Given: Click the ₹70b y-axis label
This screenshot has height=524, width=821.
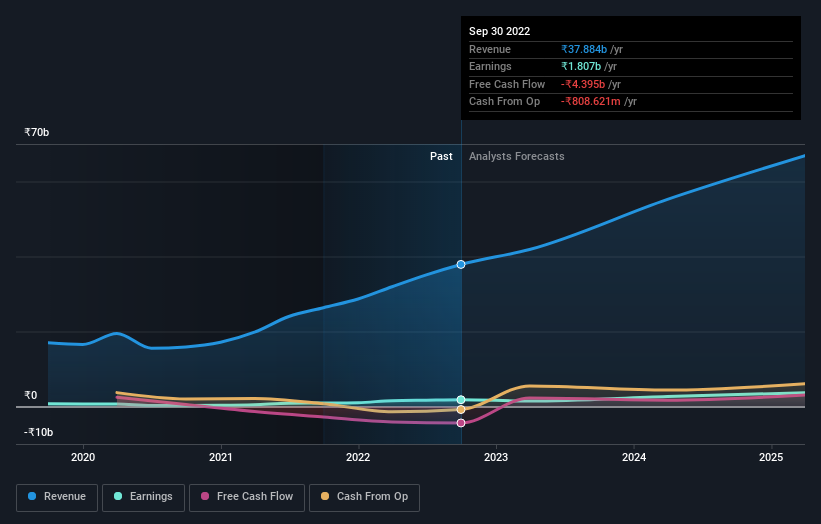Looking at the screenshot, I should [x=37, y=132].
